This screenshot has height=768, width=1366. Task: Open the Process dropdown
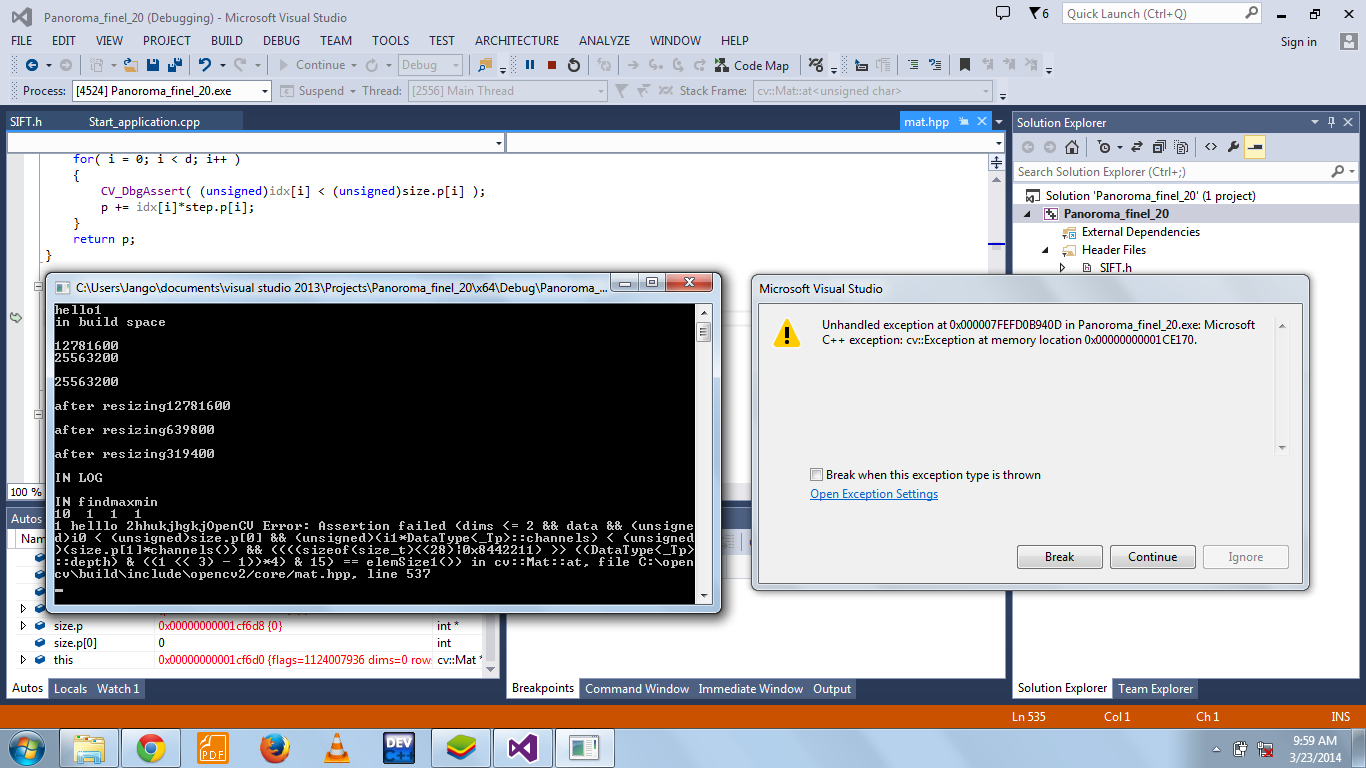265,91
